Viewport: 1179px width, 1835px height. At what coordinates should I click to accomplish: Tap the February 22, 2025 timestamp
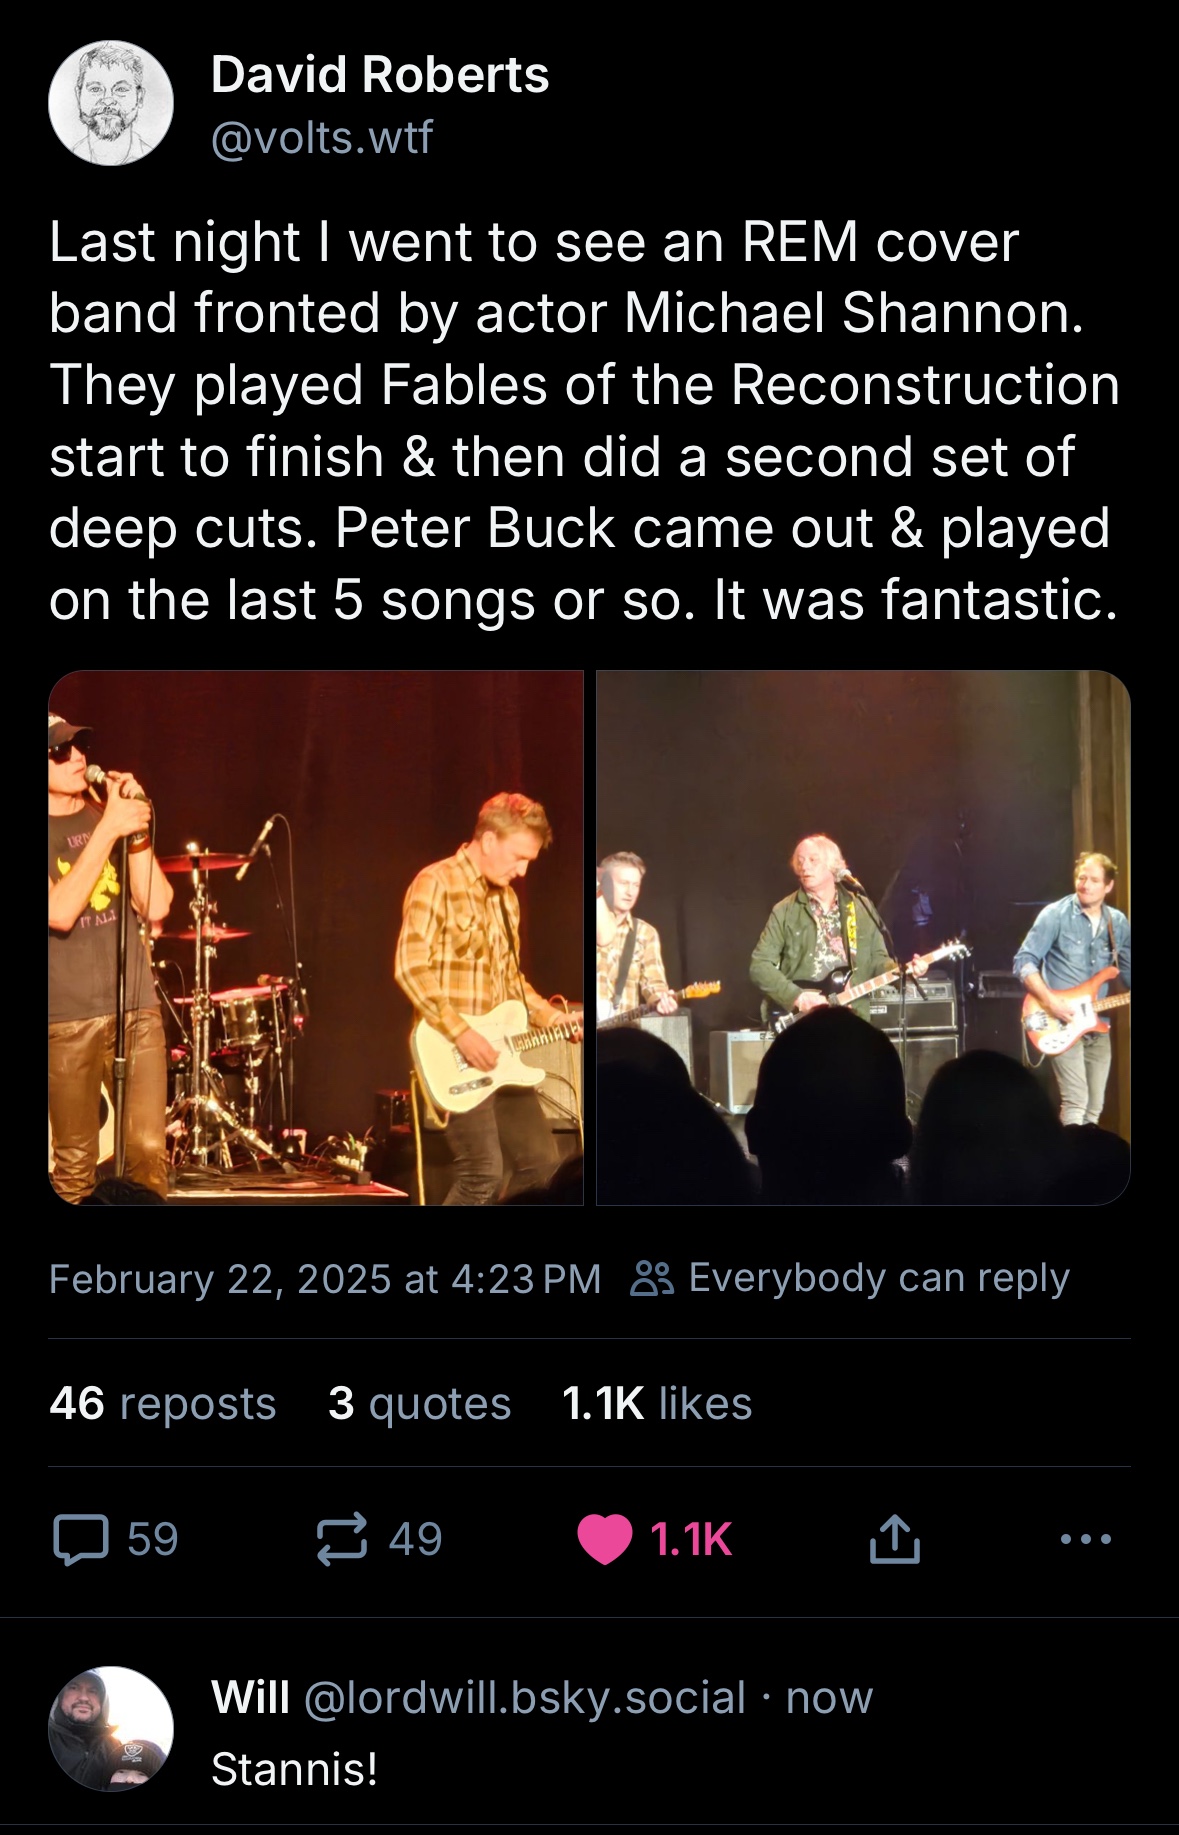[x=325, y=1279]
